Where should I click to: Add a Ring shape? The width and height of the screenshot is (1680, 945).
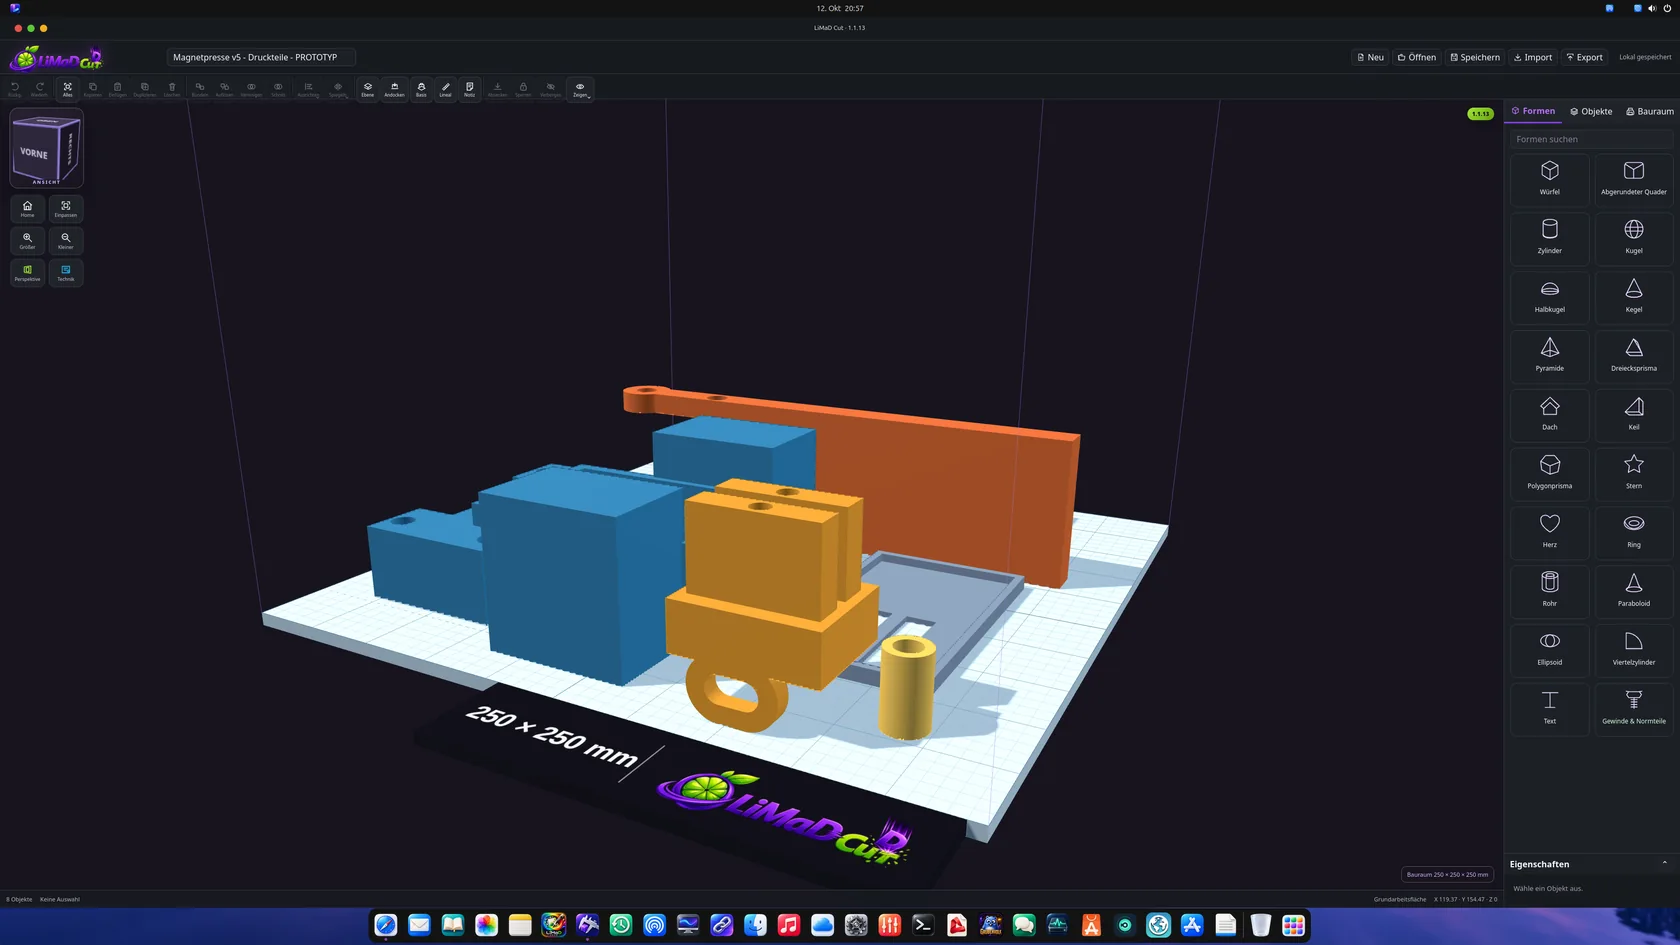1633,531
